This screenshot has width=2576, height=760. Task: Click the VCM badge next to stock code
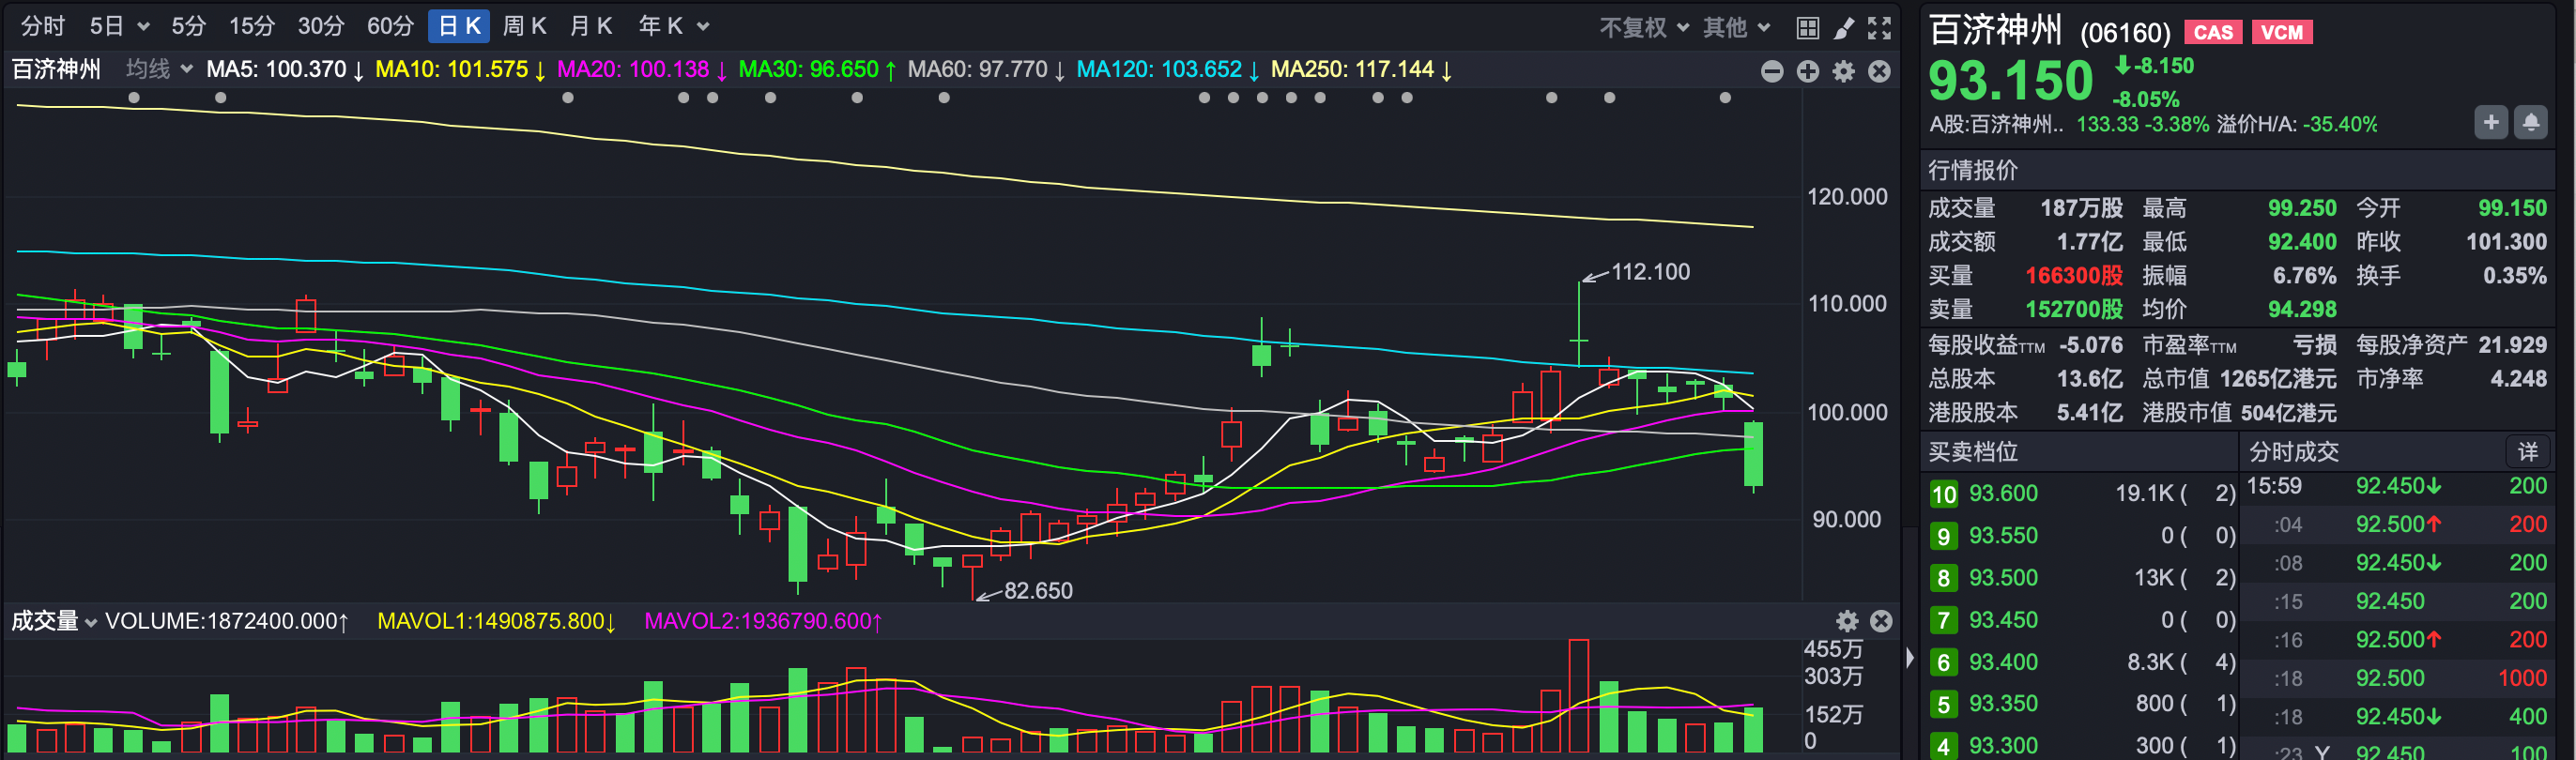tap(2282, 32)
